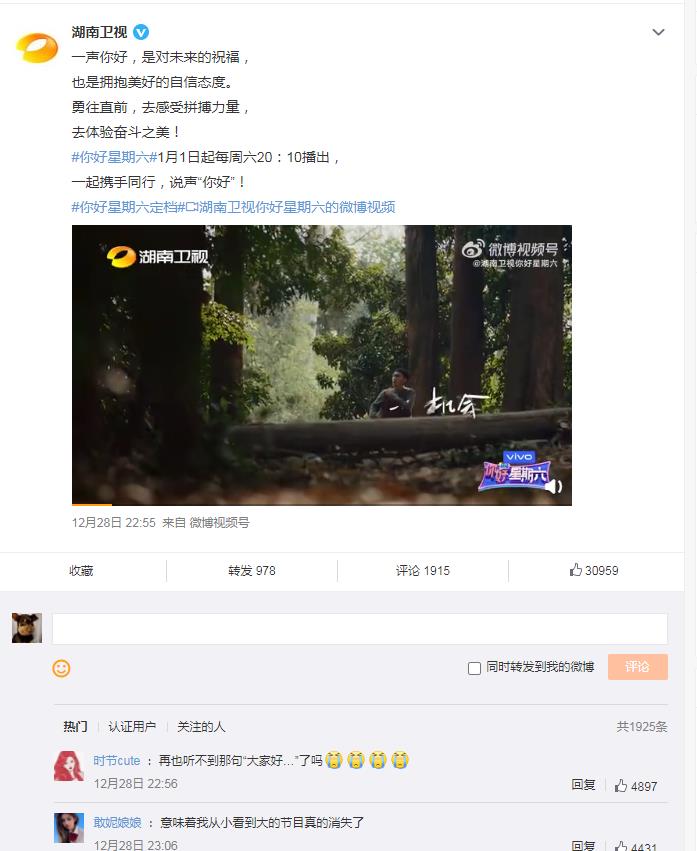Open 湖南卫视你好星期六的微博视频 video link
Image resolution: width=697 pixels, height=851 pixels.
point(290,207)
